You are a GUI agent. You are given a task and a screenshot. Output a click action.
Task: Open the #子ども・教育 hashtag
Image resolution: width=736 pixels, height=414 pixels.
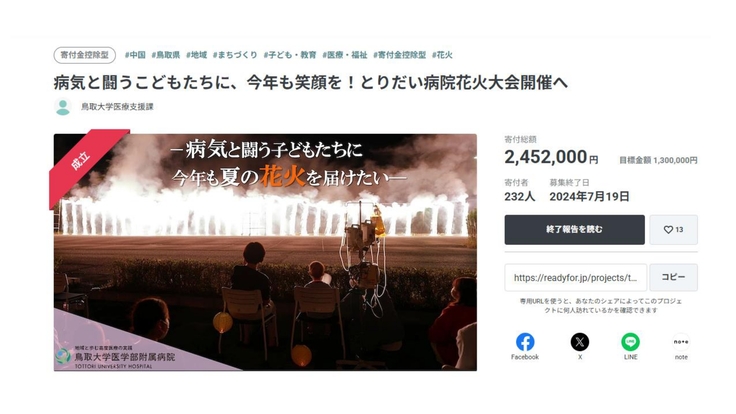click(290, 55)
